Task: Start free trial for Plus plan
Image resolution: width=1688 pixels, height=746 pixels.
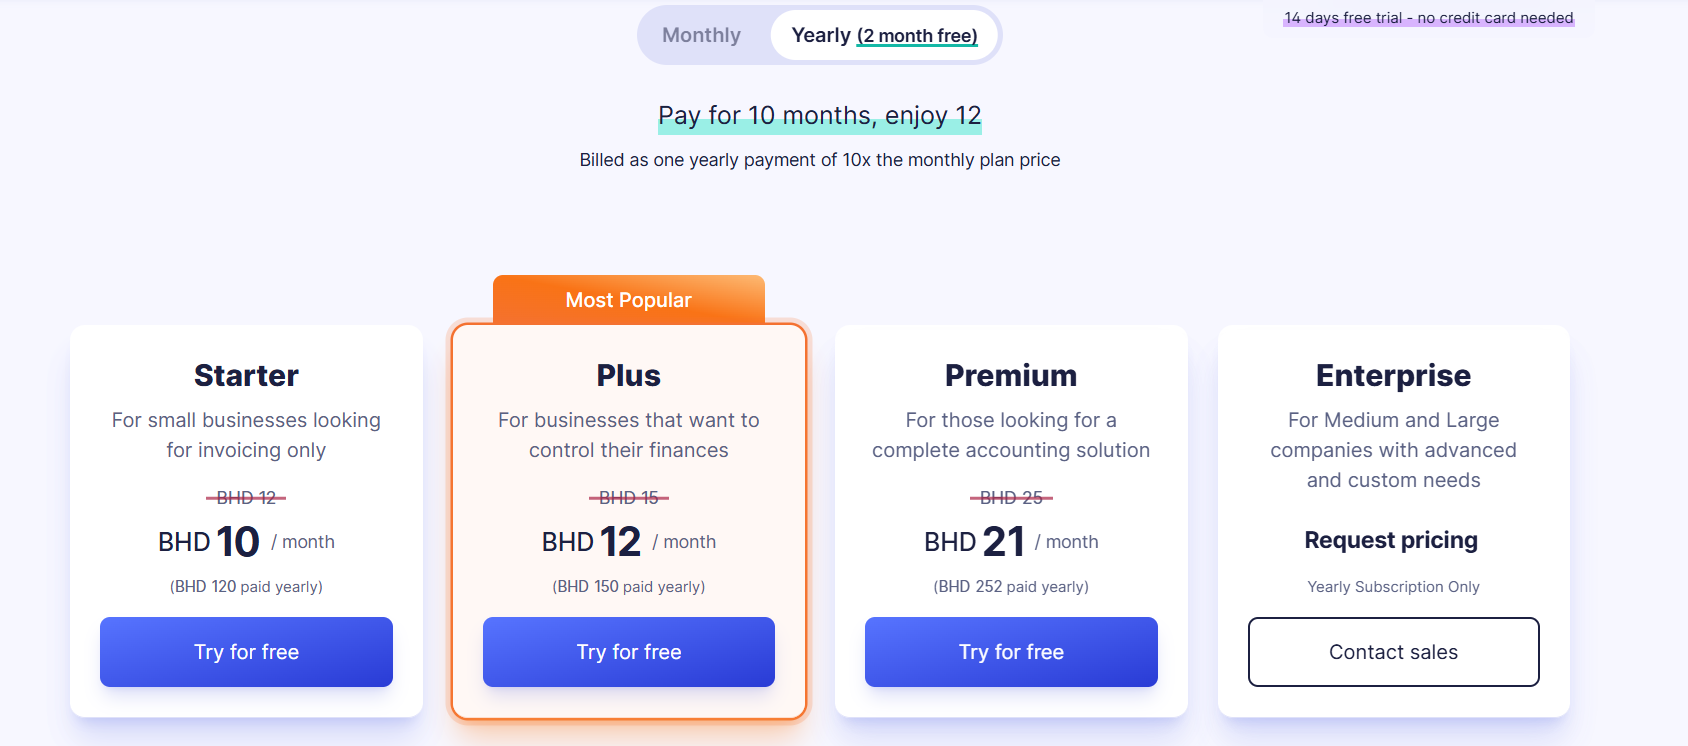Action: point(628,652)
